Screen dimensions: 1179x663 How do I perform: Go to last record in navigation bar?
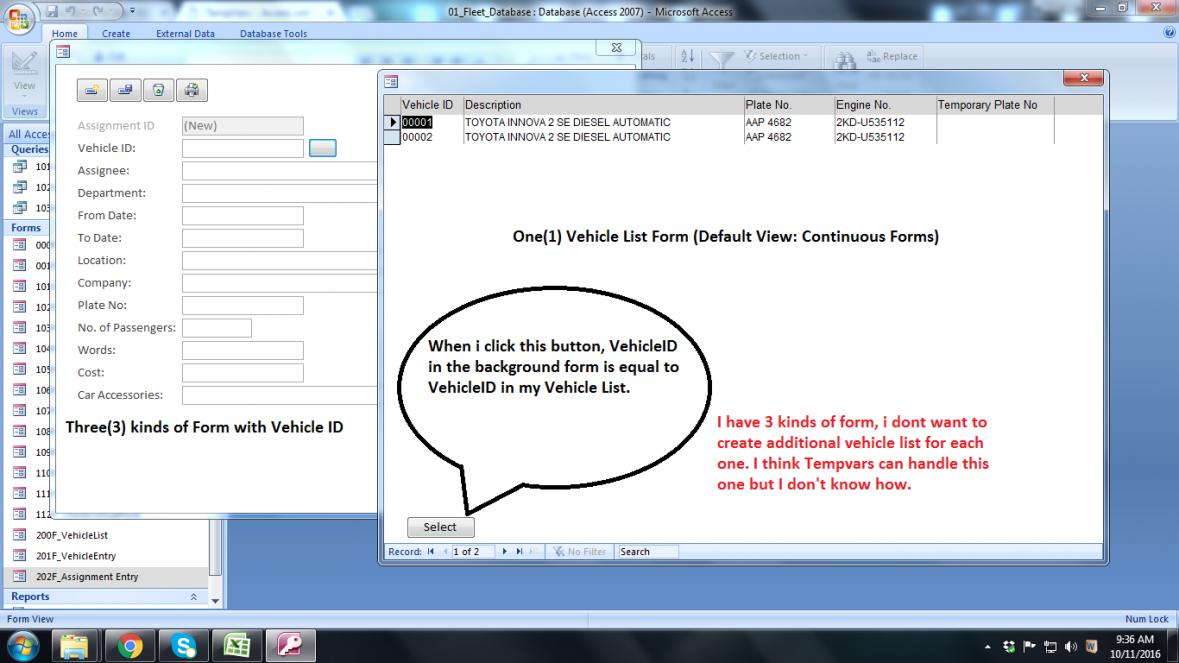[x=519, y=552]
